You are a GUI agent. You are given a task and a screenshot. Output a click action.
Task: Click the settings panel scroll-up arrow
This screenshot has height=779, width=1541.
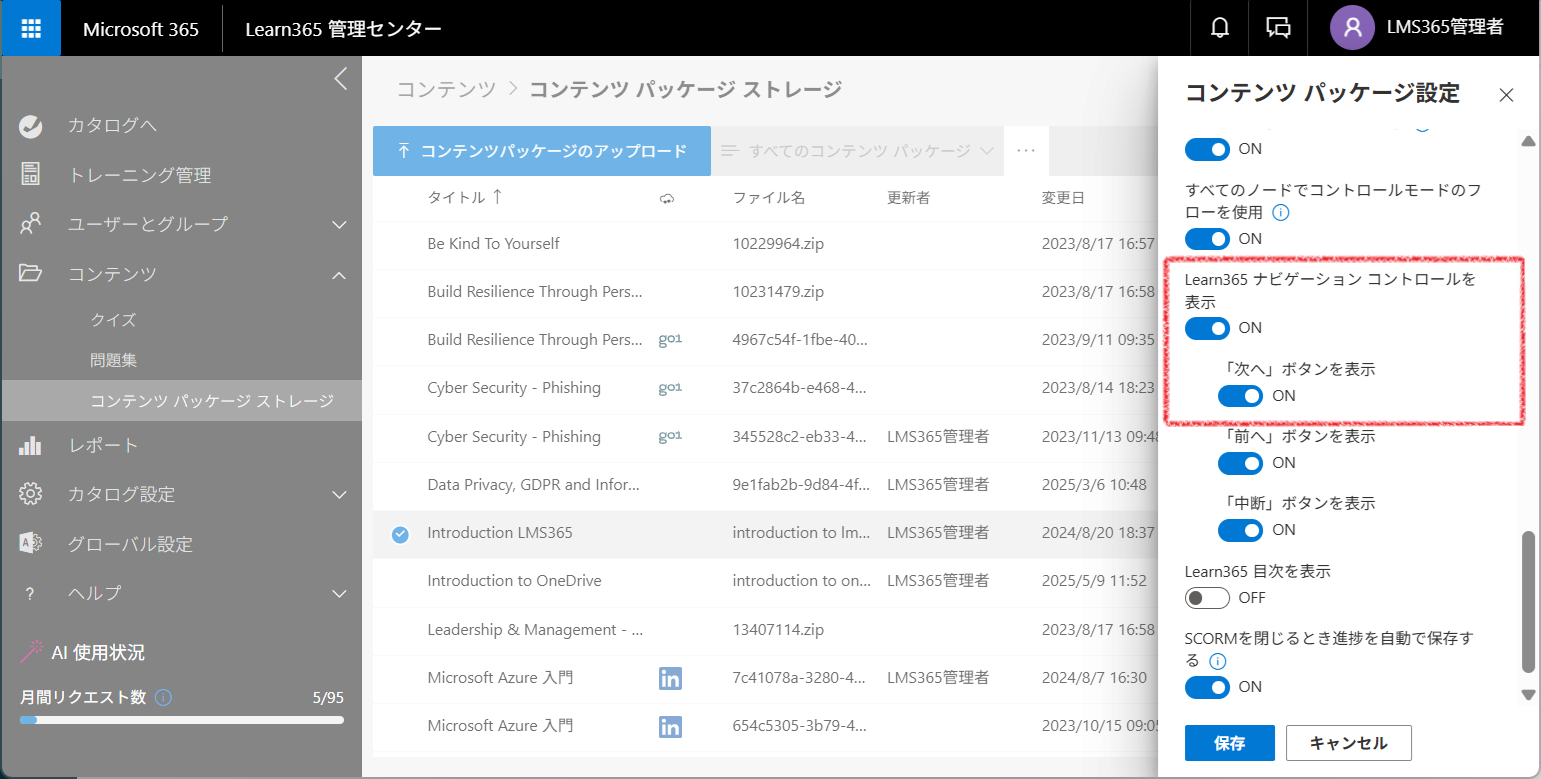coord(1528,141)
